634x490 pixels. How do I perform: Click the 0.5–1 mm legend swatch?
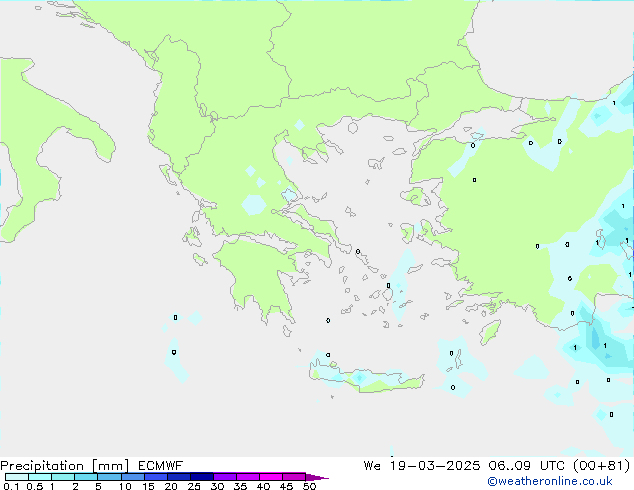(40, 477)
